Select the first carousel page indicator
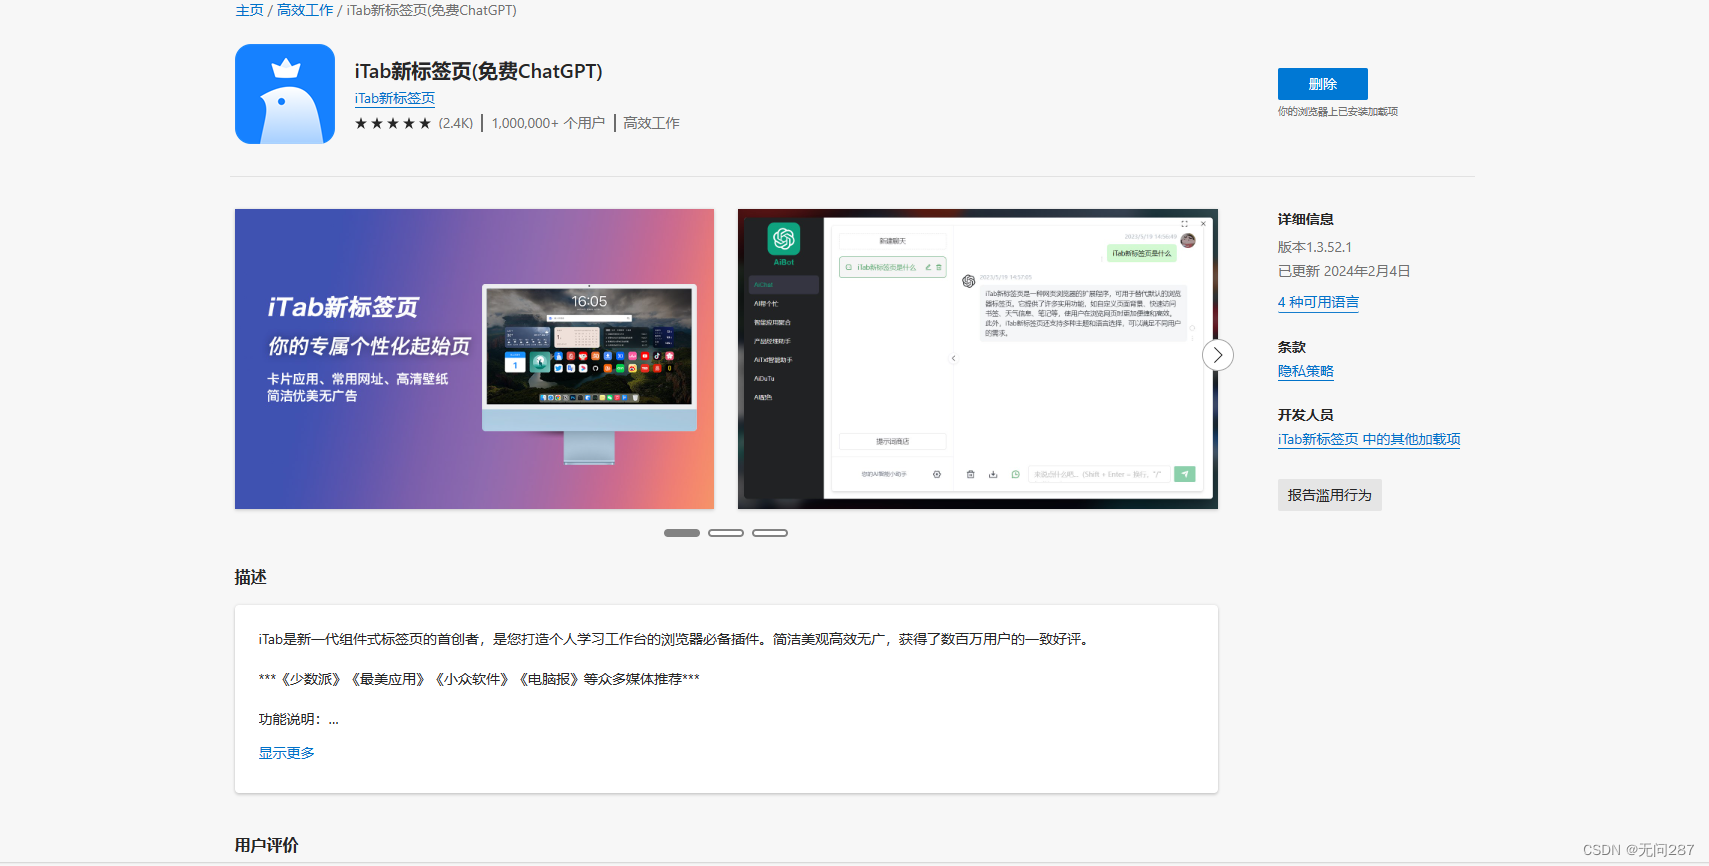 click(682, 533)
